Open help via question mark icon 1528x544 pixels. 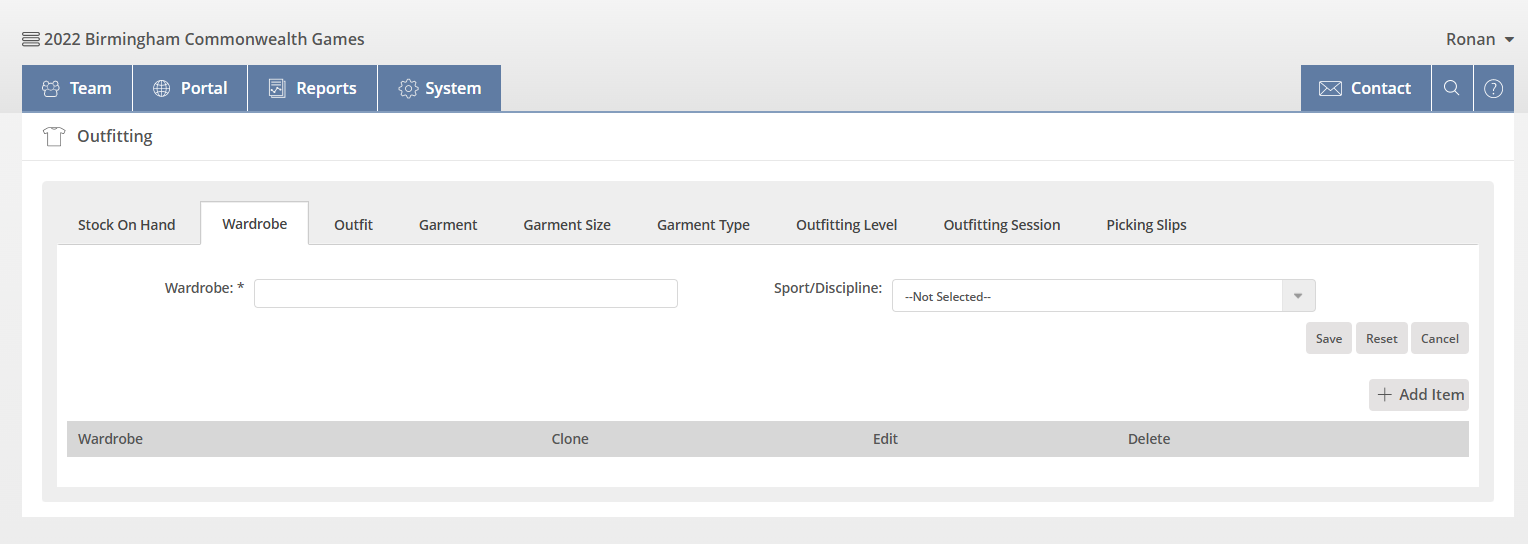click(x=1493, y=88)
